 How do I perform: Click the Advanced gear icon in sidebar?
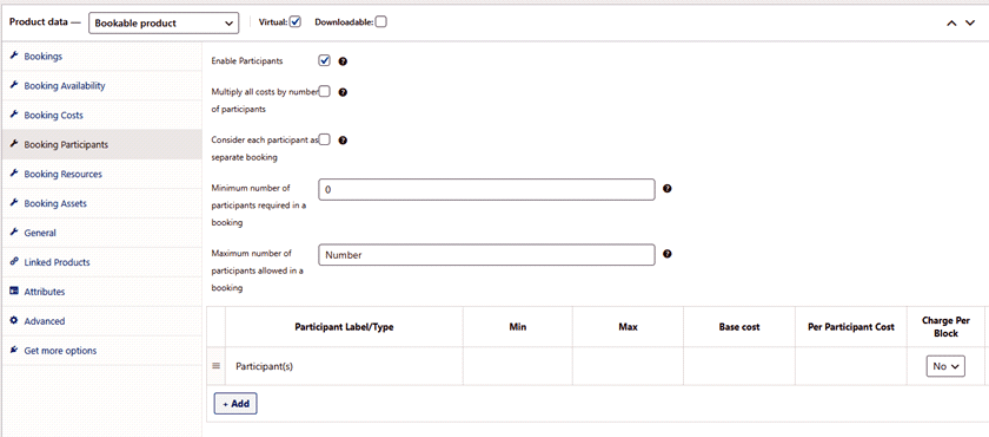14,321
